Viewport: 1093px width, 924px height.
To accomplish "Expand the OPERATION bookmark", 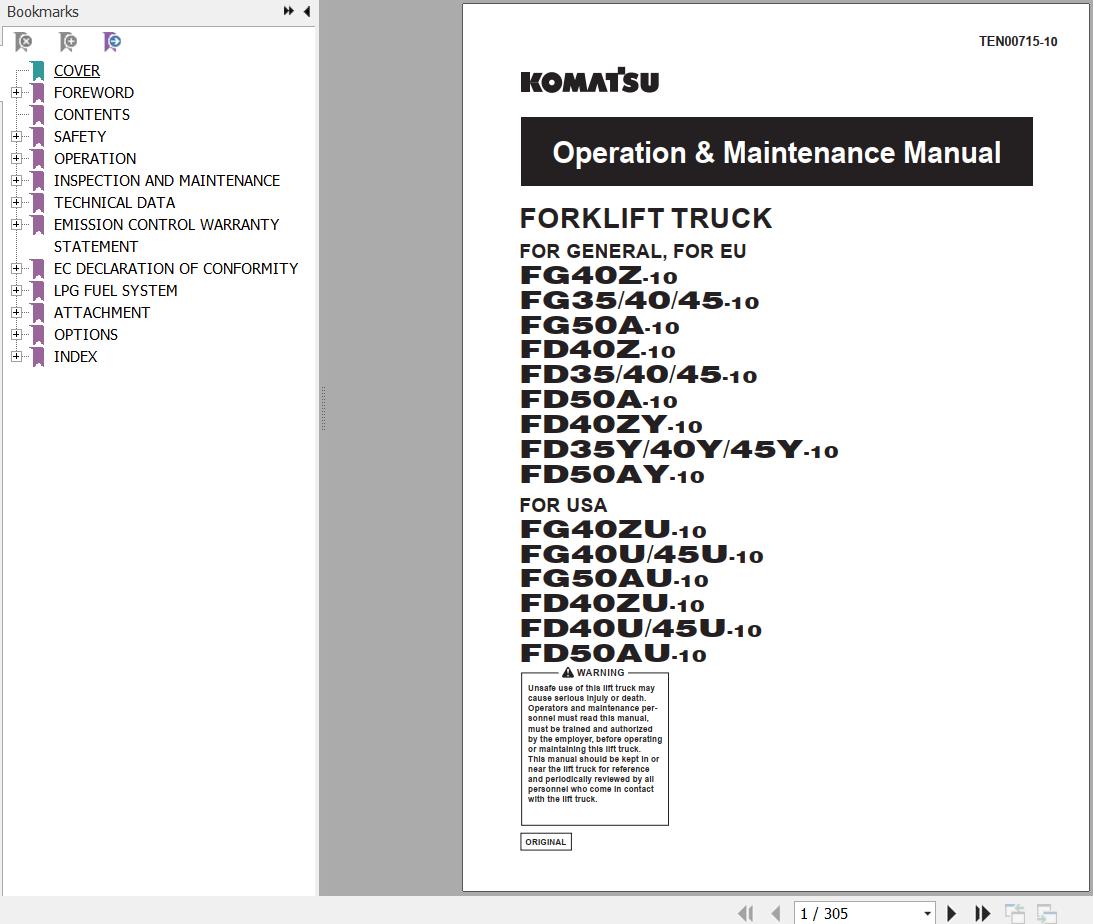I will tap(16, 159).
